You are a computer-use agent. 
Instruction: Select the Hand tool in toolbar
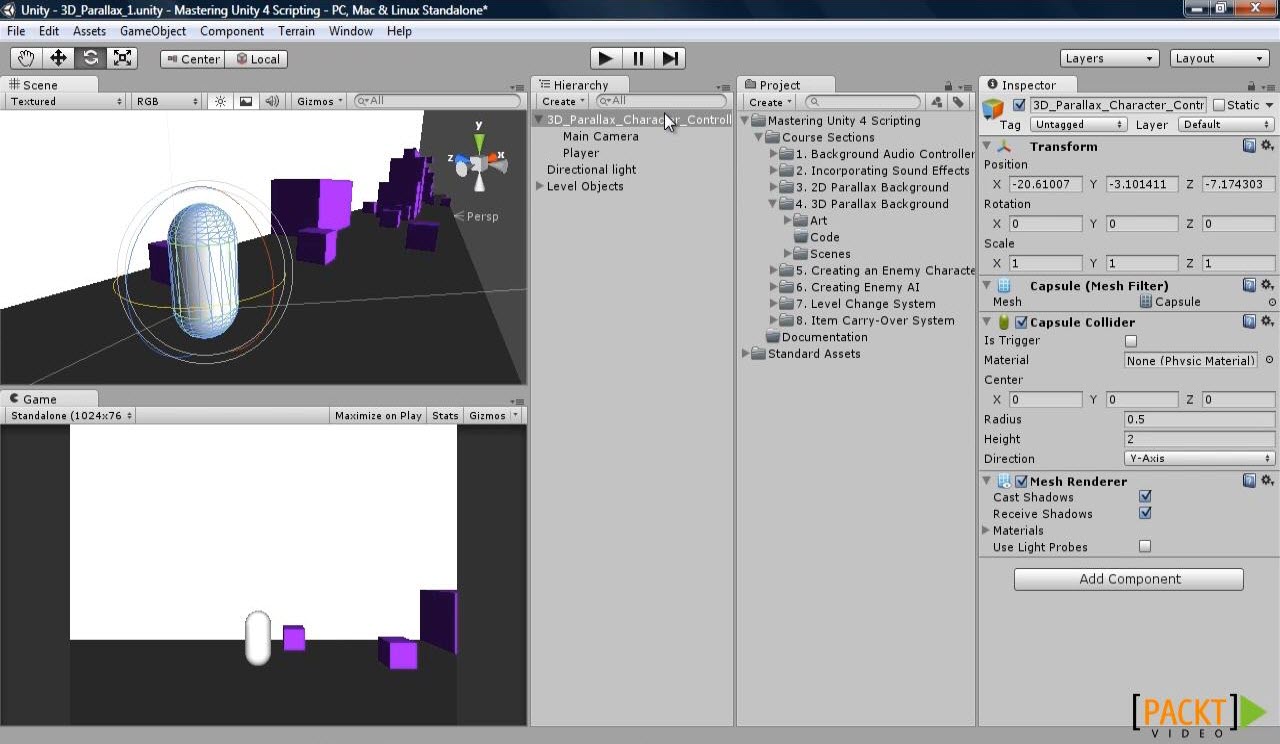pyautogui.click(x=26, y=58)
